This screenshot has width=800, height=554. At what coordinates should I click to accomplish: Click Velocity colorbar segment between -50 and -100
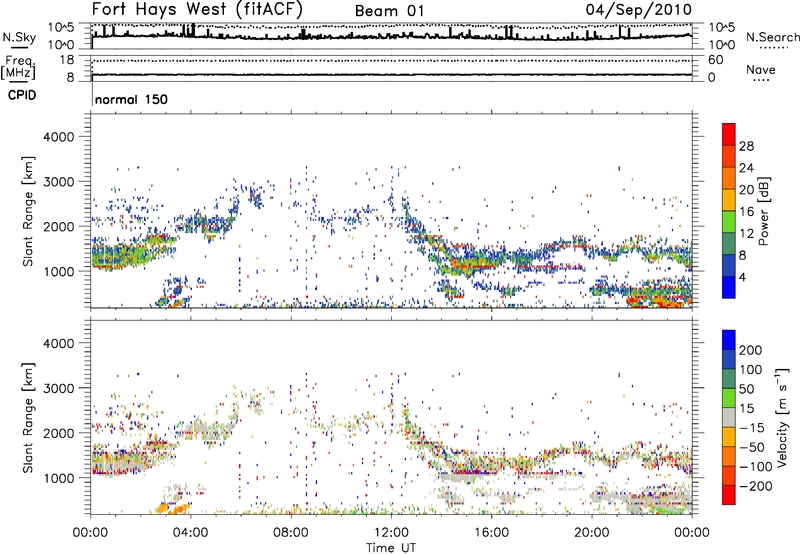click(729, 456)
